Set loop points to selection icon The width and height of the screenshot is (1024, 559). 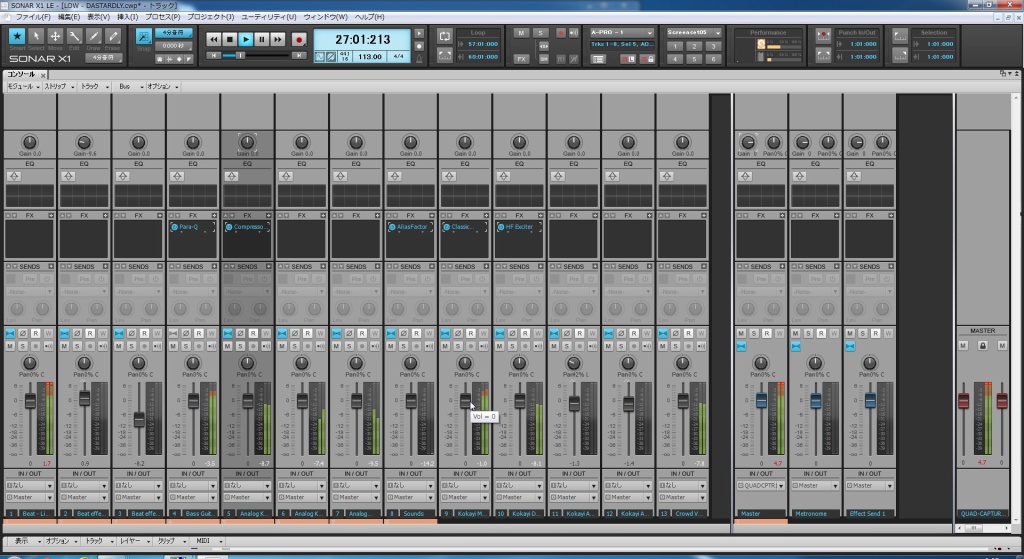[445, 56]
